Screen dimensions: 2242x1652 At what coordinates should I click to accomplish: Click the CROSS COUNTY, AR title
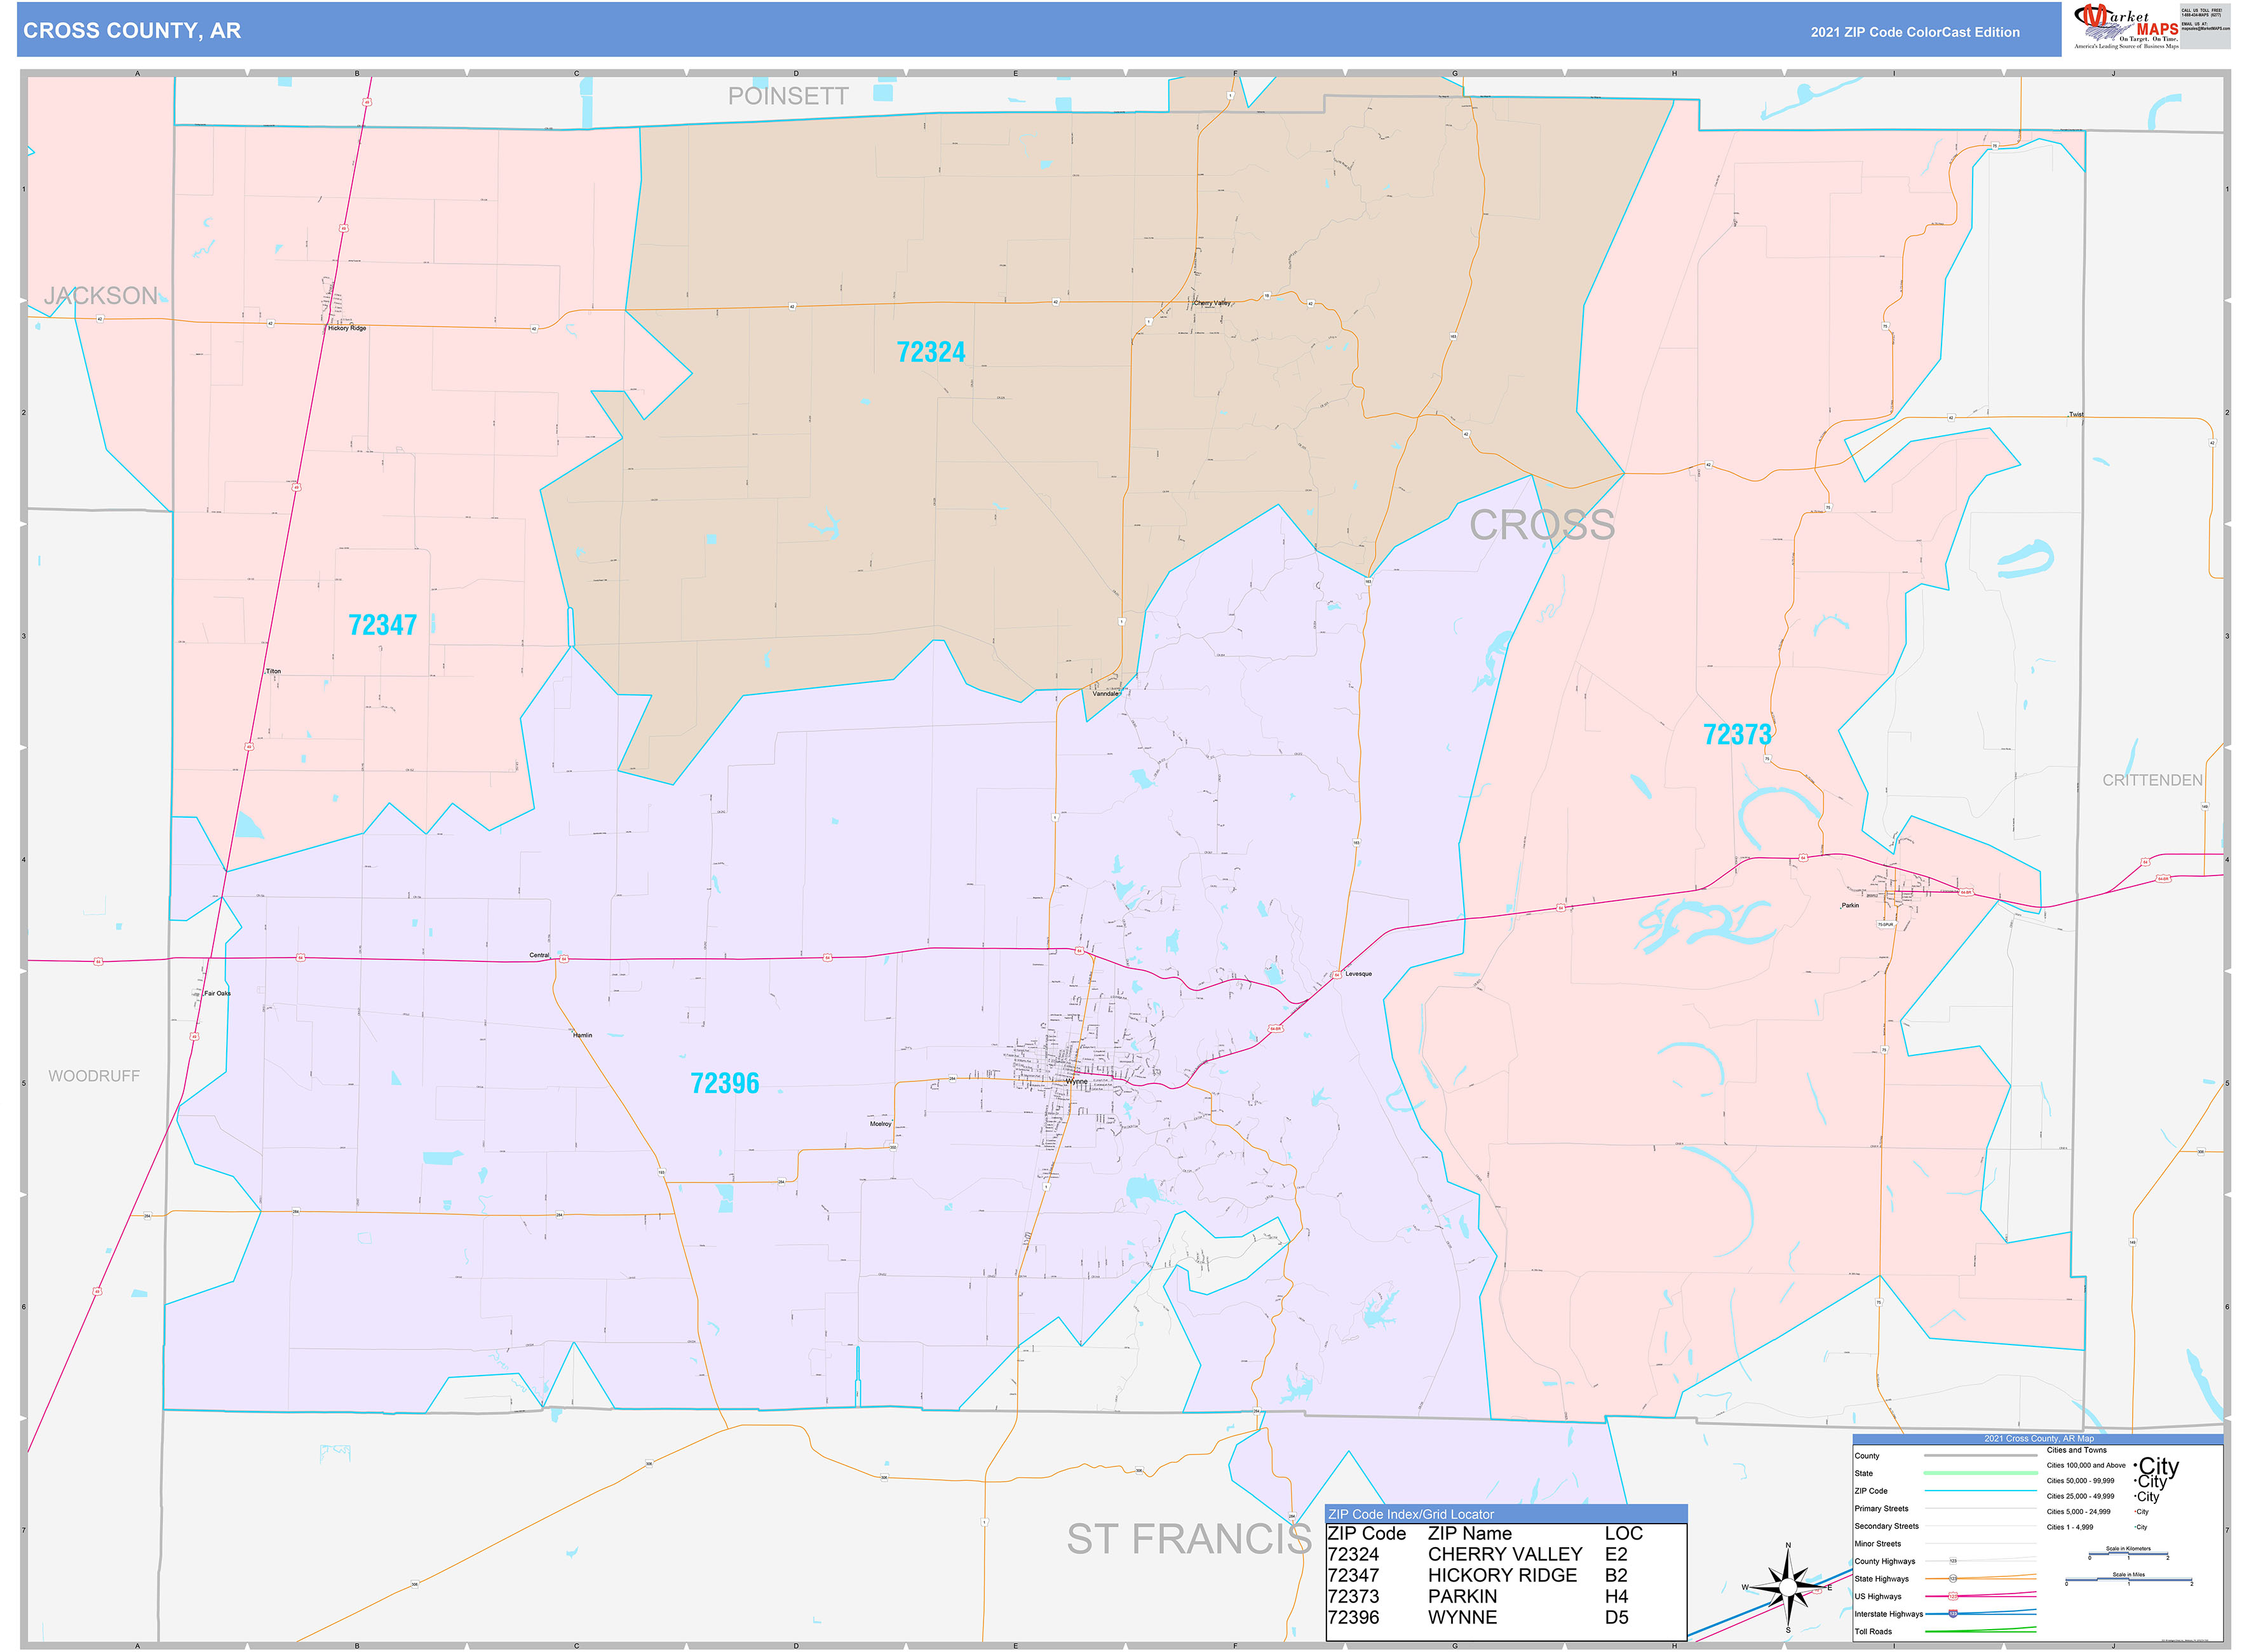point(133,31)
